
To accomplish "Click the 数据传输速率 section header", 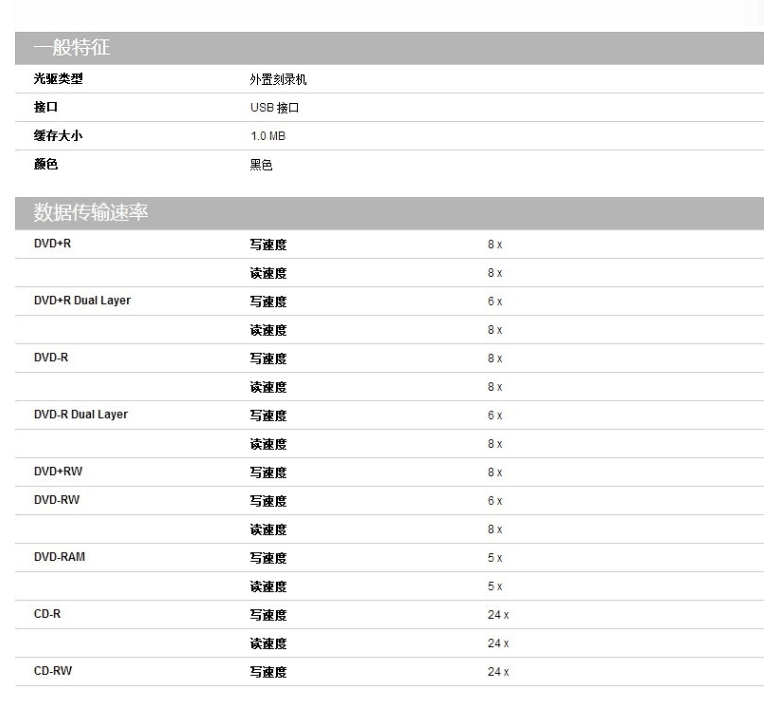I will [x=92, y=213].
